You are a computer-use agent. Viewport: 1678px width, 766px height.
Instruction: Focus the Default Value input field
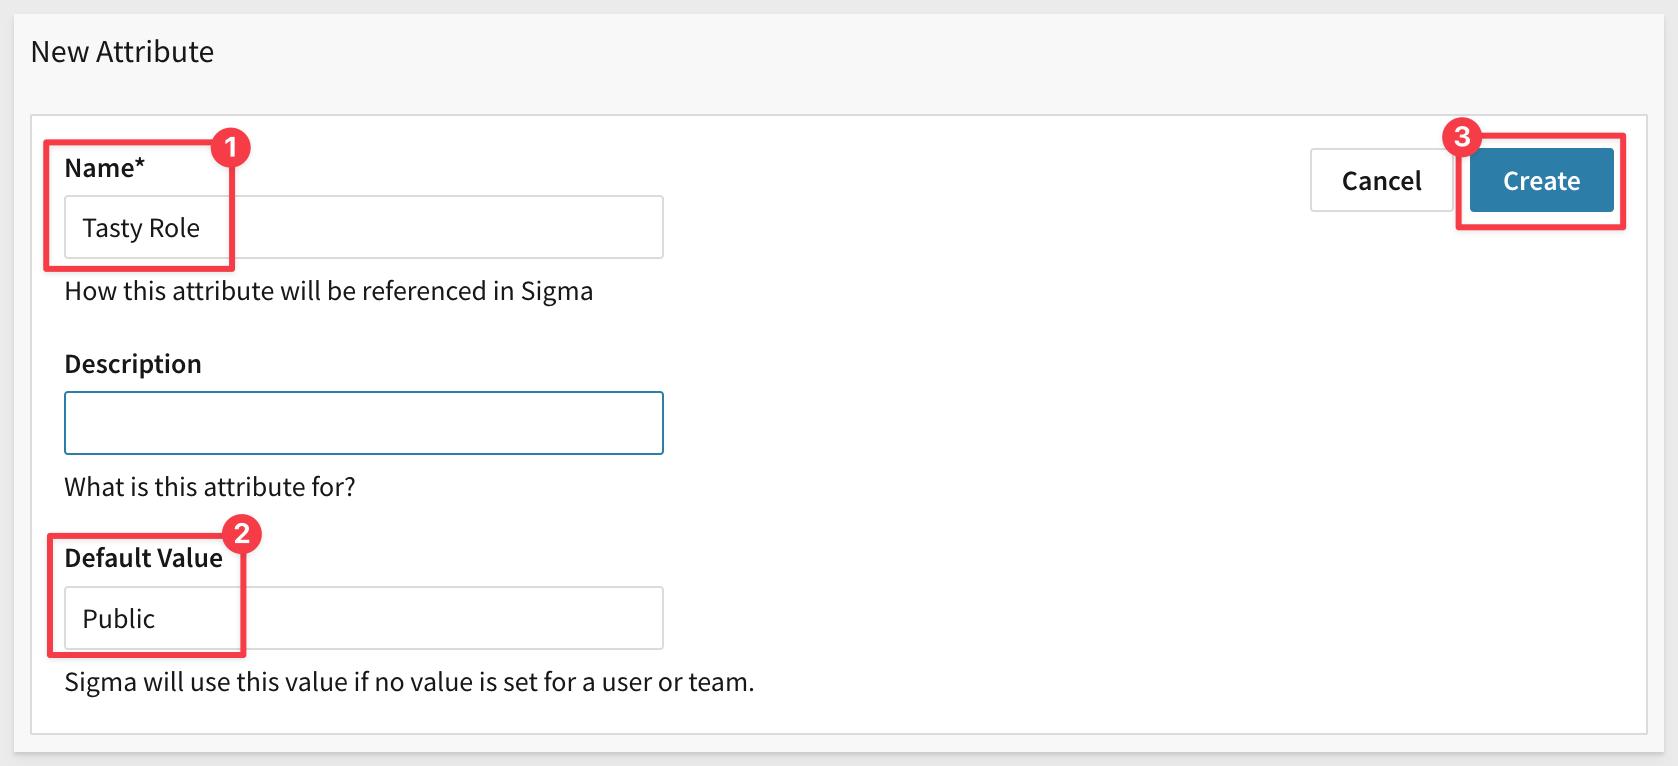(x=450, y=619)
